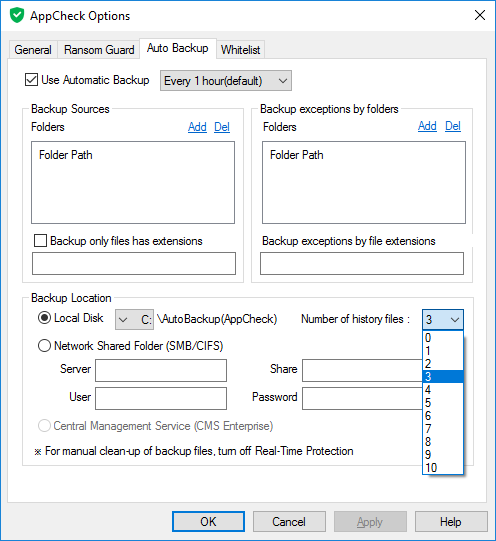Click the OK button

click(x=208, y=521)
